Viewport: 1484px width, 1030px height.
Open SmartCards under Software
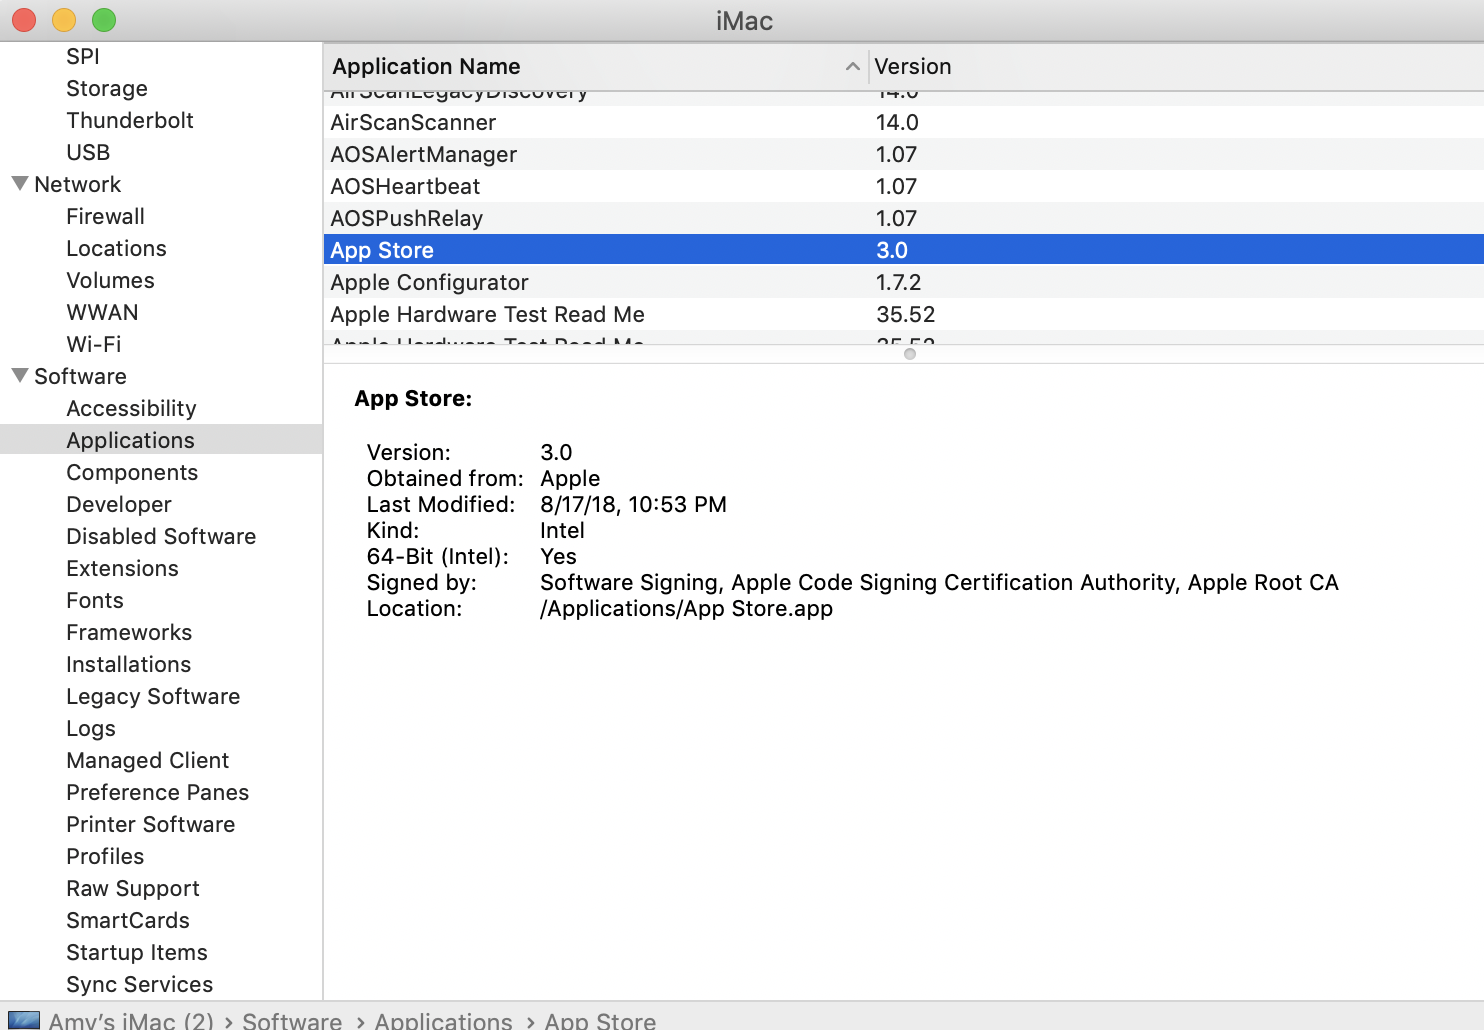(x=128, y=920)
